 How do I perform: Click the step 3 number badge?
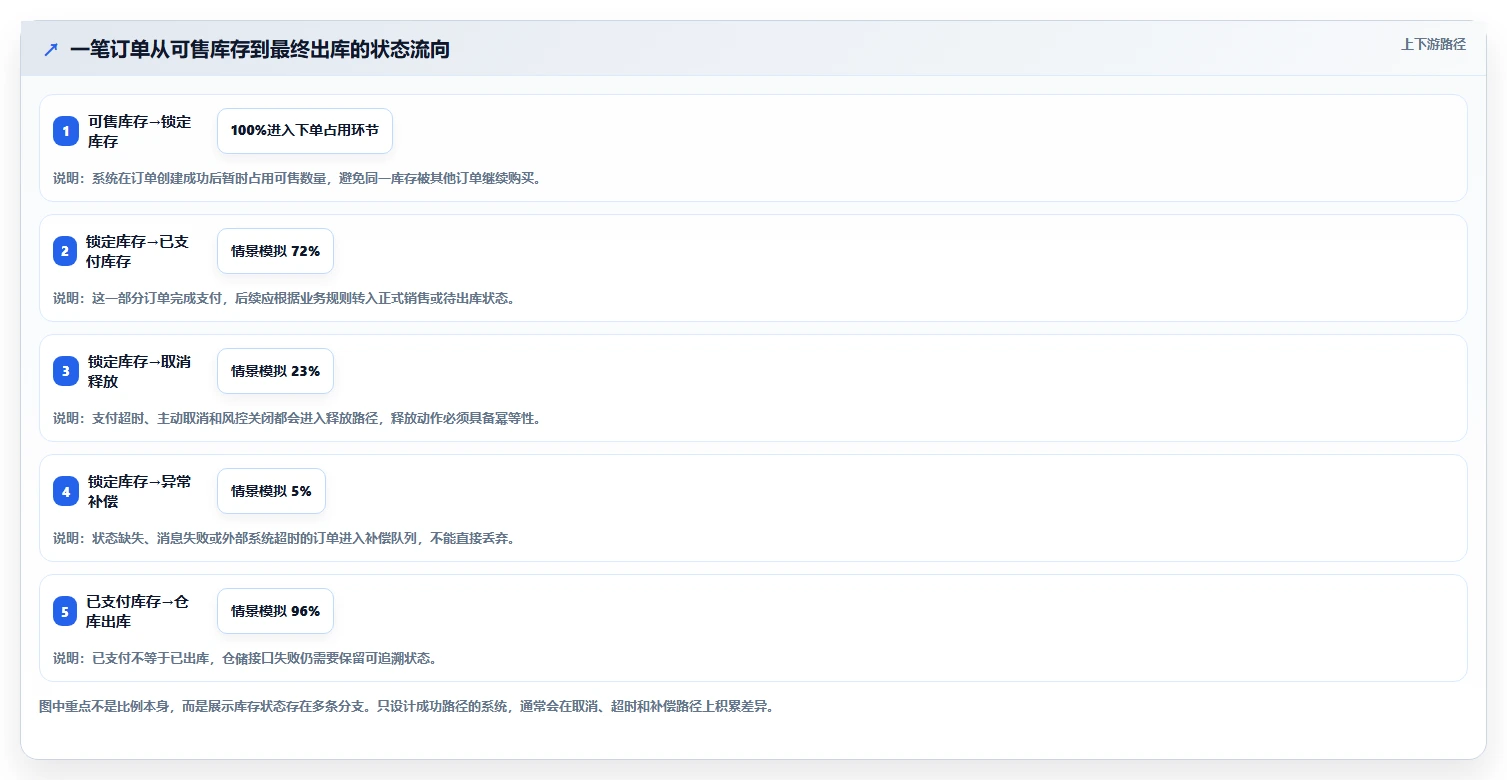tap(66, 371)
